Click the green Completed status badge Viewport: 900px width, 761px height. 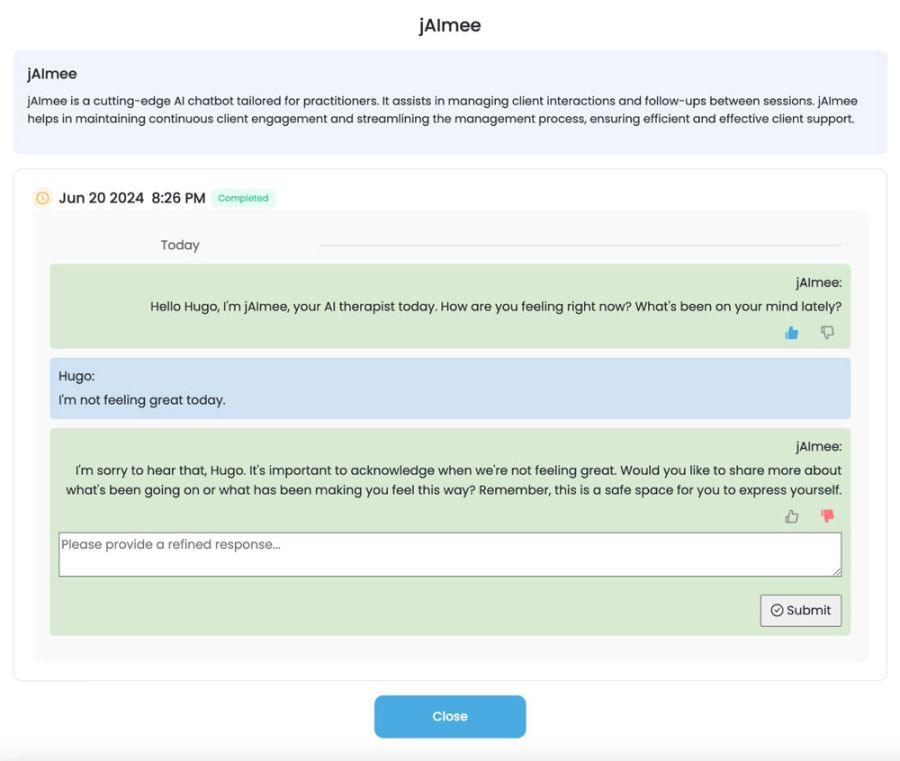tap(243, 198)
